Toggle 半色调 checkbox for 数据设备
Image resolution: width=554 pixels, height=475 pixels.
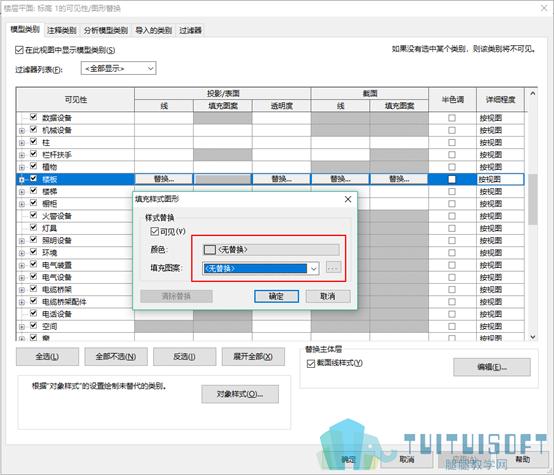452,118
